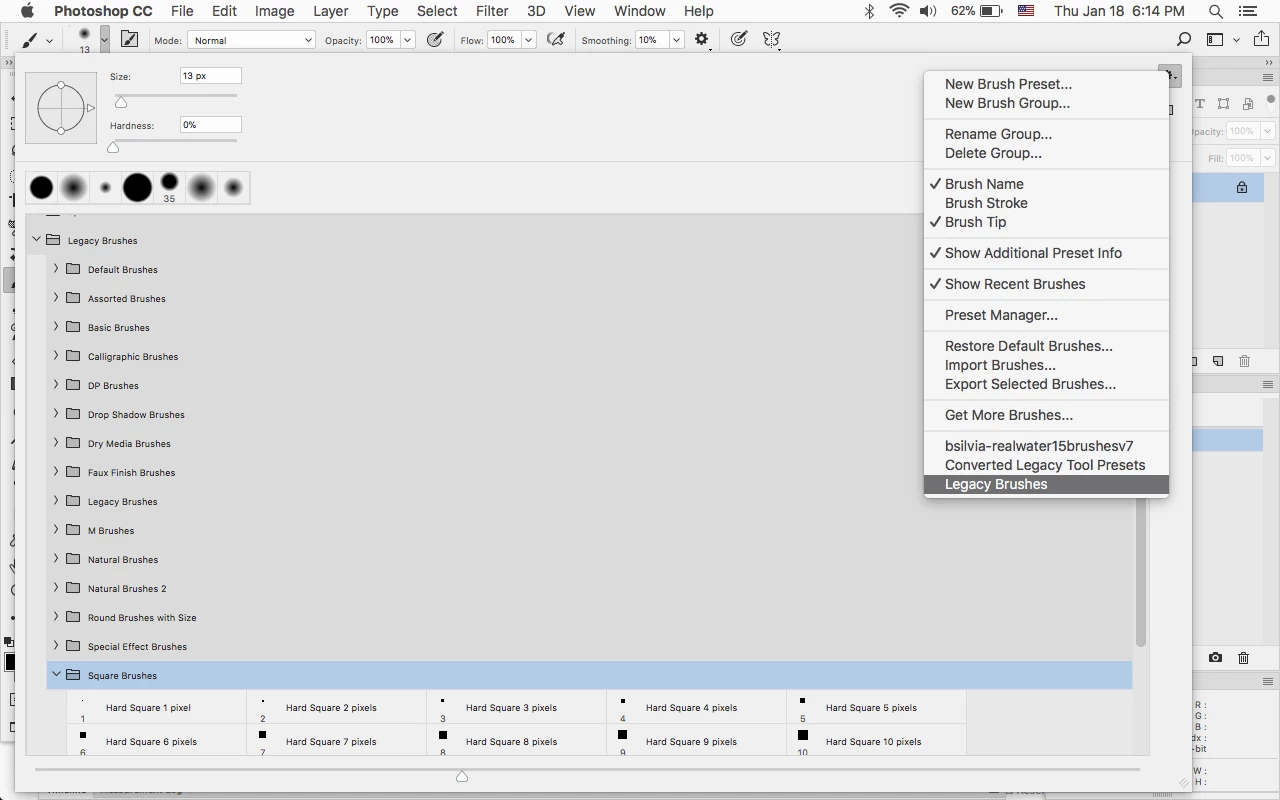Open smoothing options gear icon
Screen dimensions: 1280x800
[702, 40]
